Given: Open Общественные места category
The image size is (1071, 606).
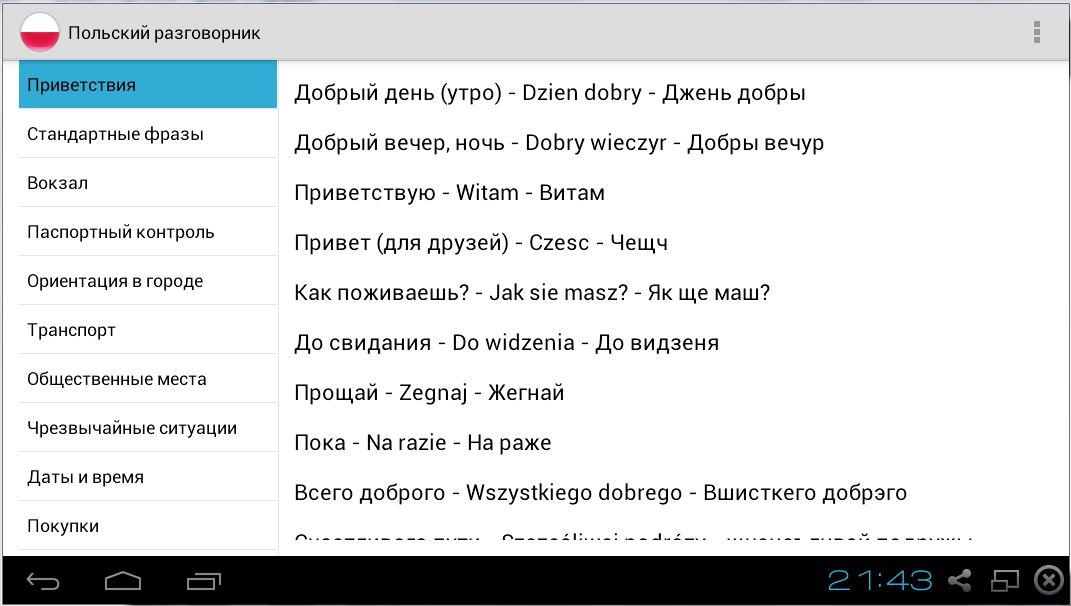Looking at the screenshot, I should (x=148, y=379).
